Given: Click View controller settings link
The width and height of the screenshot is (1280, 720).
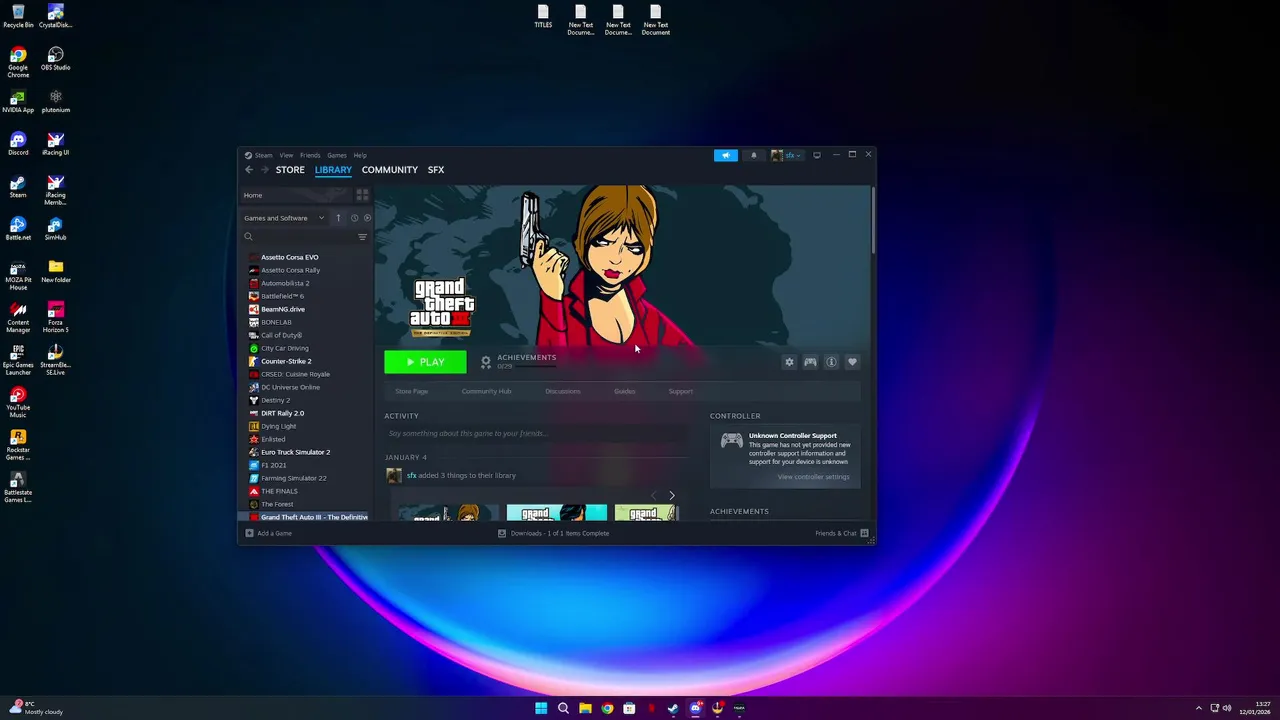Looking at the screenshot, I should tap(813, 477).
